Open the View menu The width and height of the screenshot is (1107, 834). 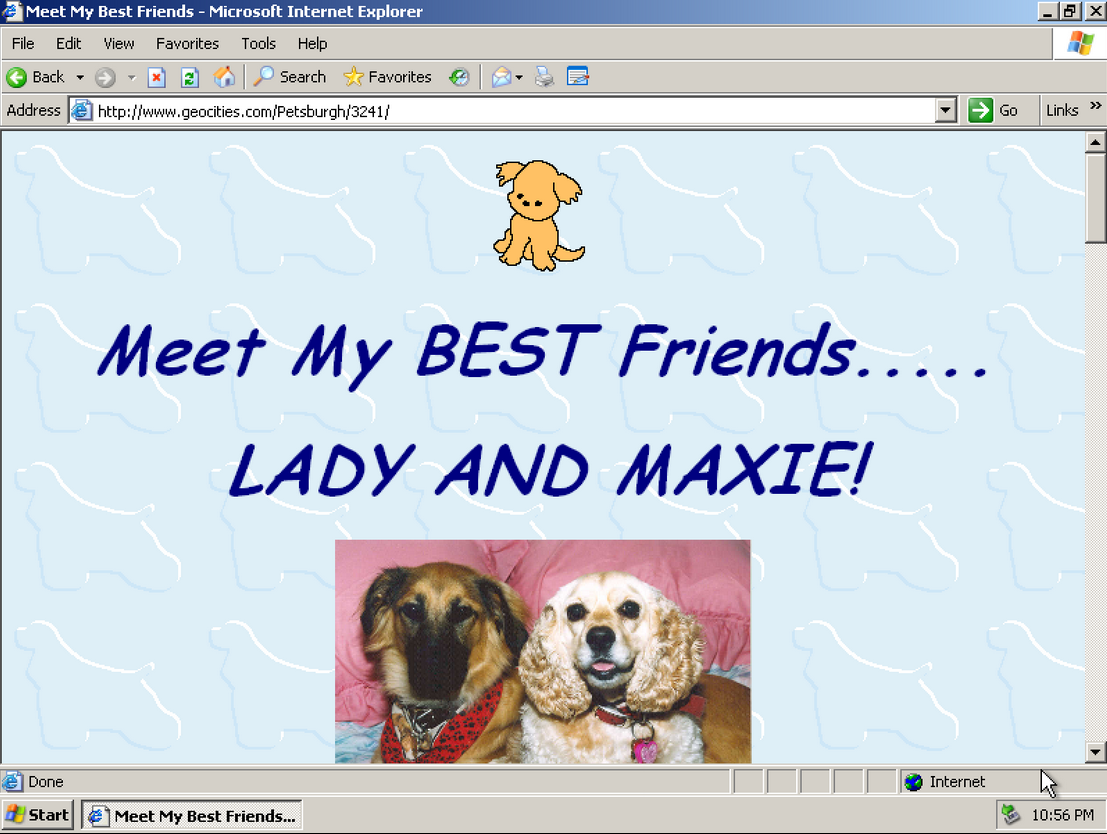pyautogui.click(x=119, y=43)
